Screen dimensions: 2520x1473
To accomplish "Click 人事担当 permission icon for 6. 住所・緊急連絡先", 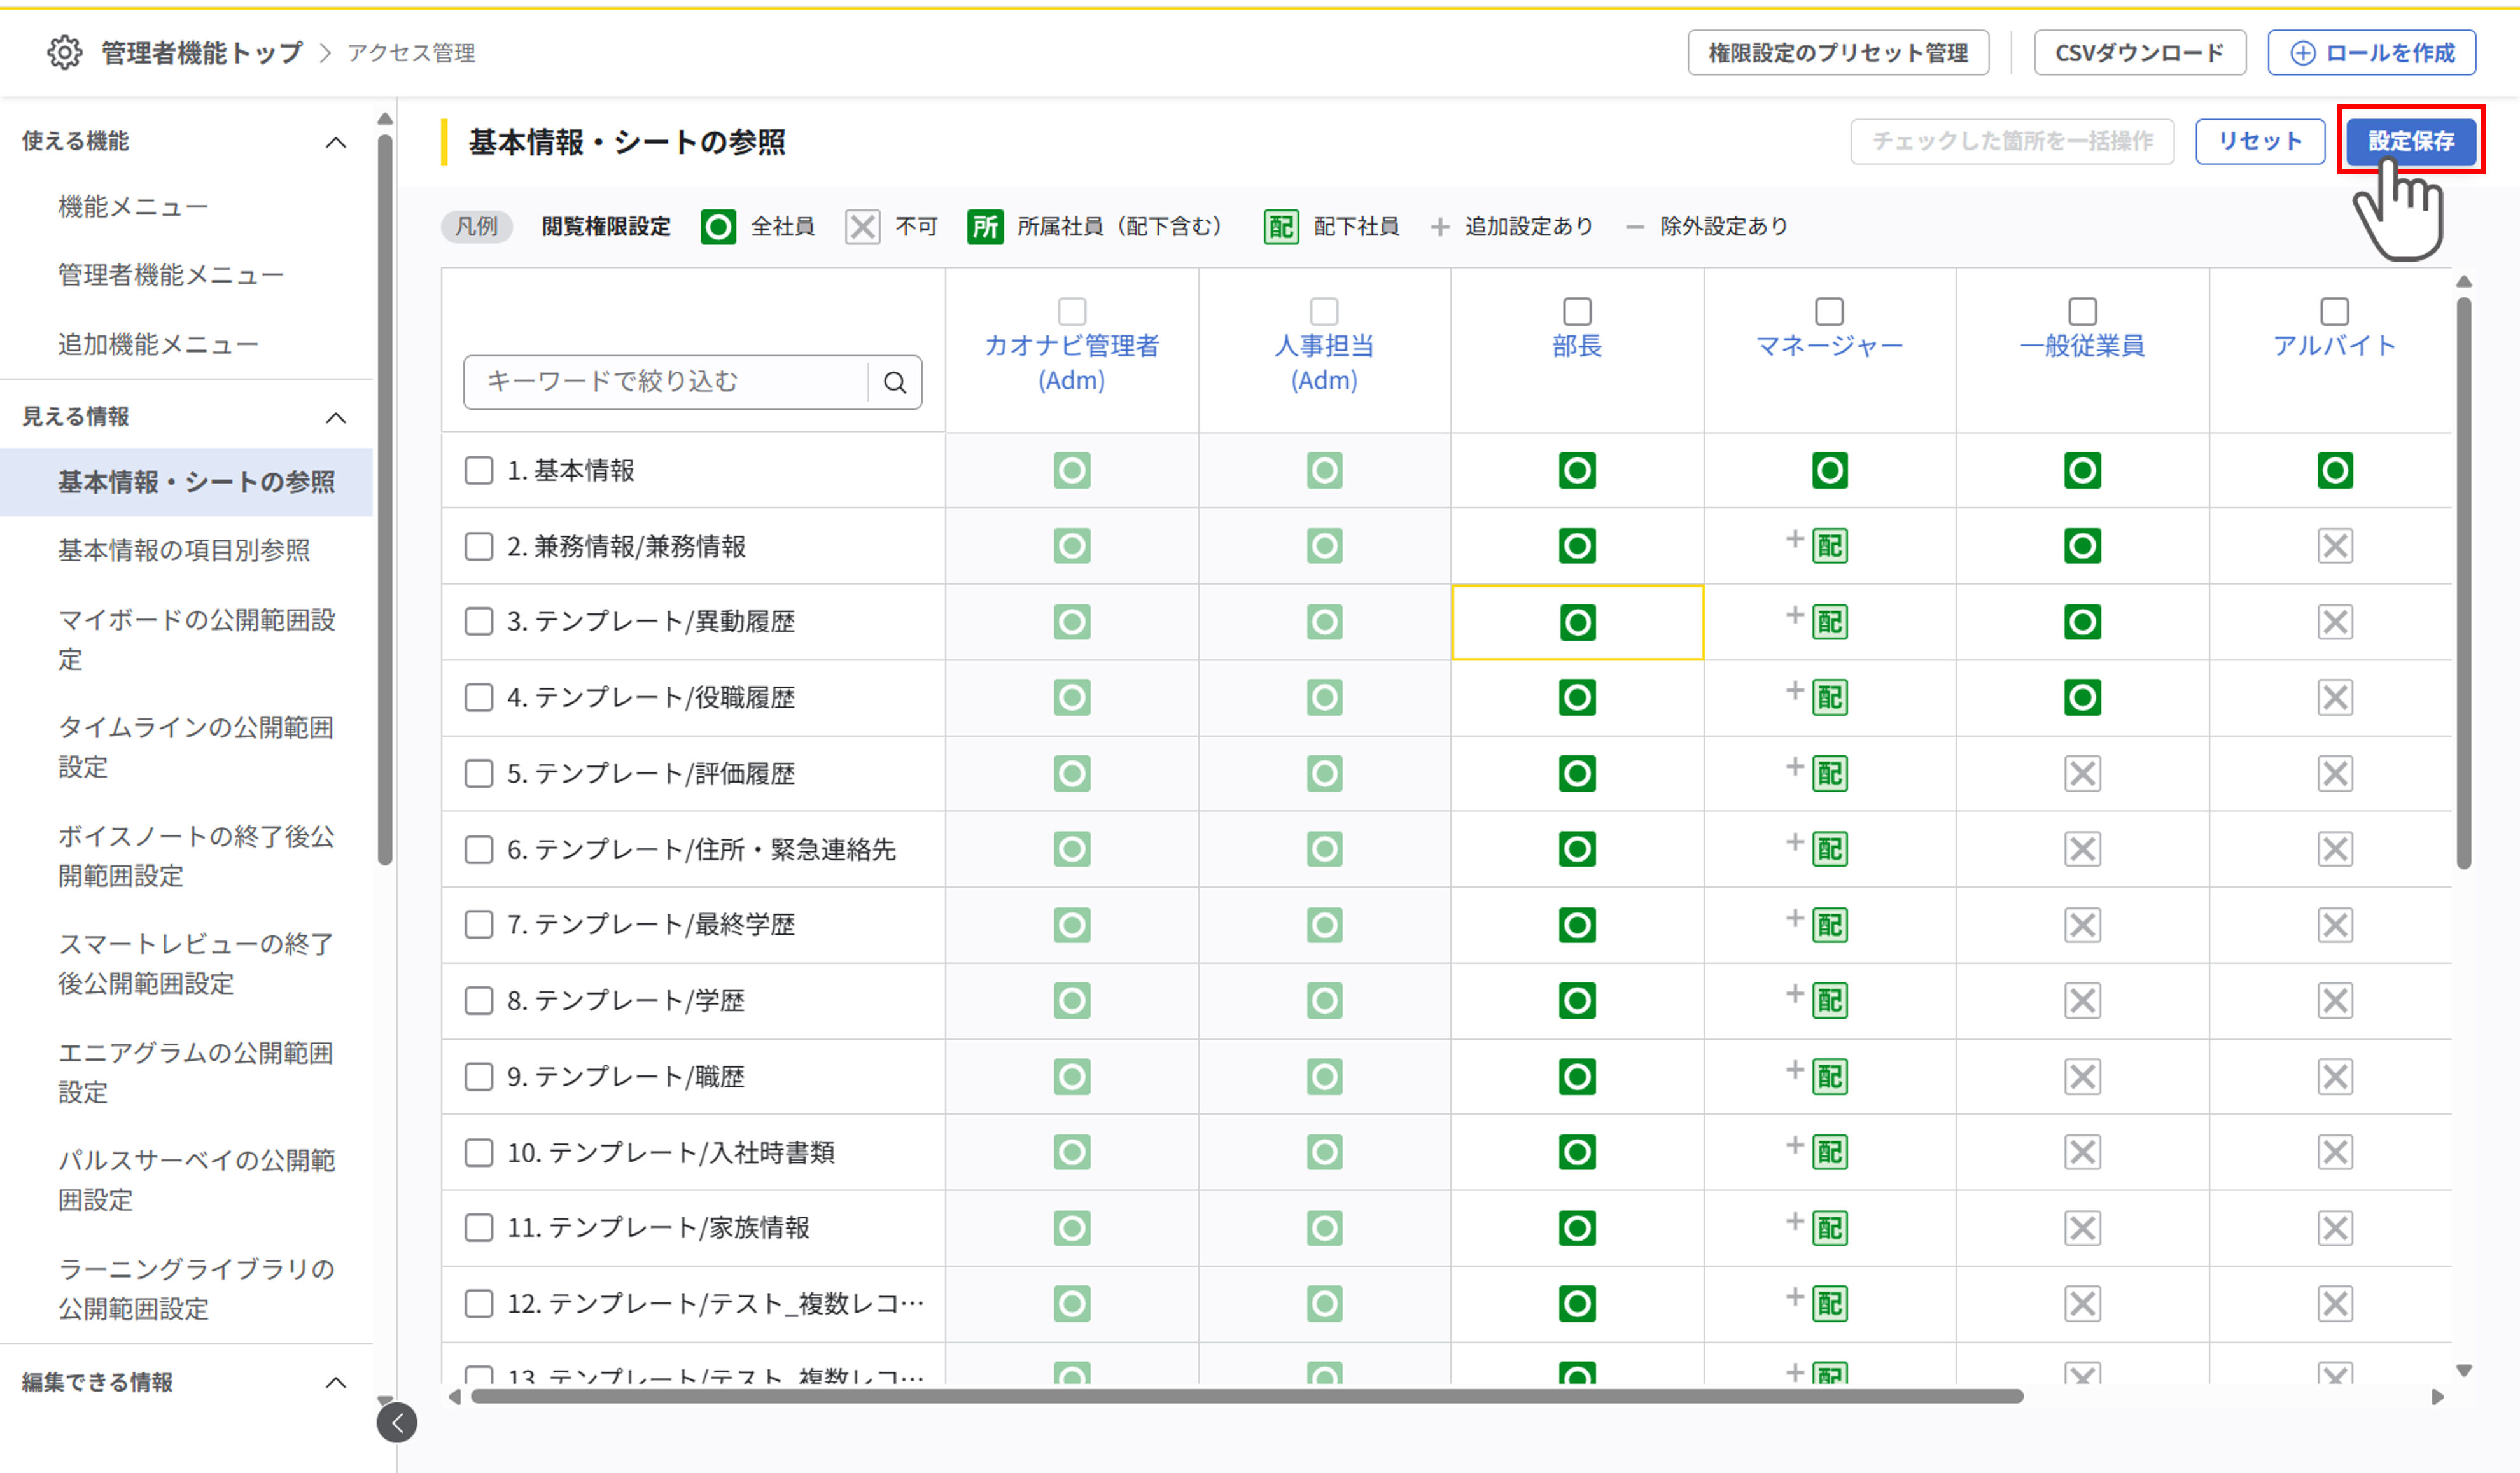I will pyautogui.click(x=1324, y=849).
